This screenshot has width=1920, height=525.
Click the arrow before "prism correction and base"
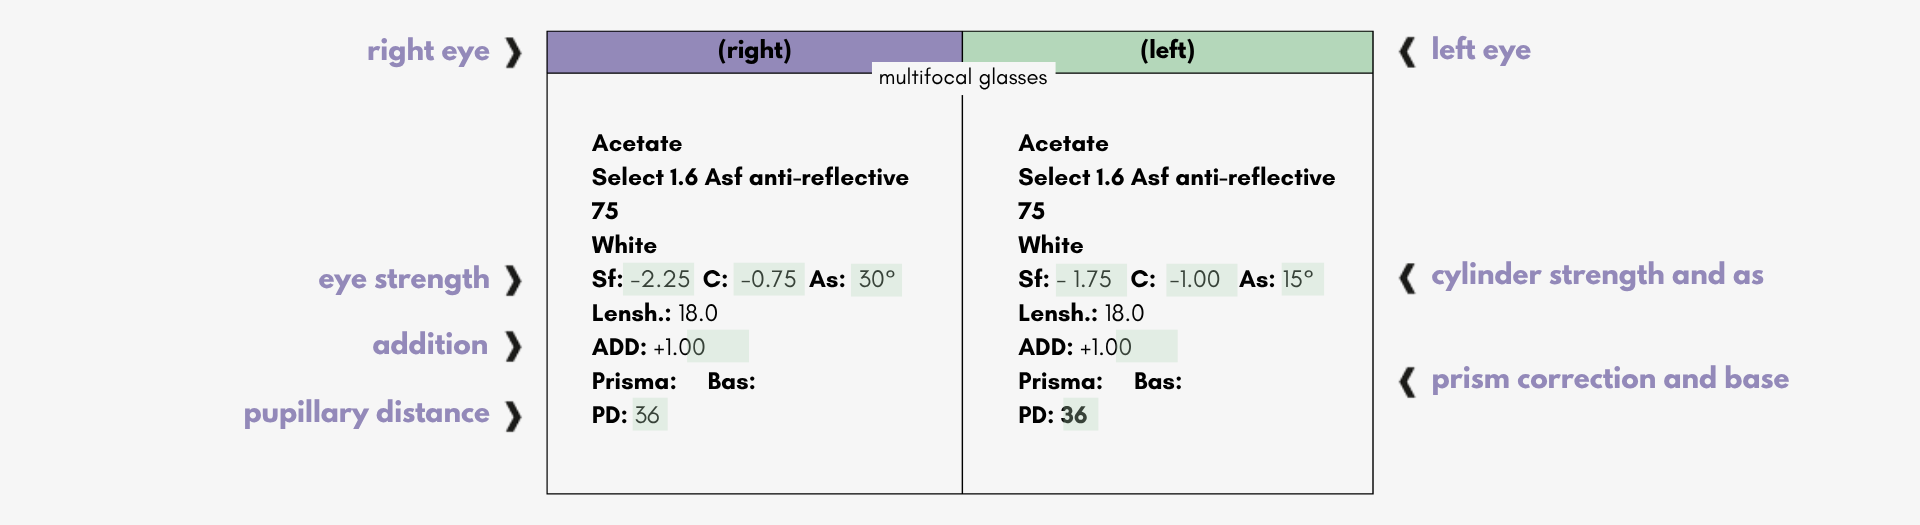pyautogui.click(x=1407, y=381)
